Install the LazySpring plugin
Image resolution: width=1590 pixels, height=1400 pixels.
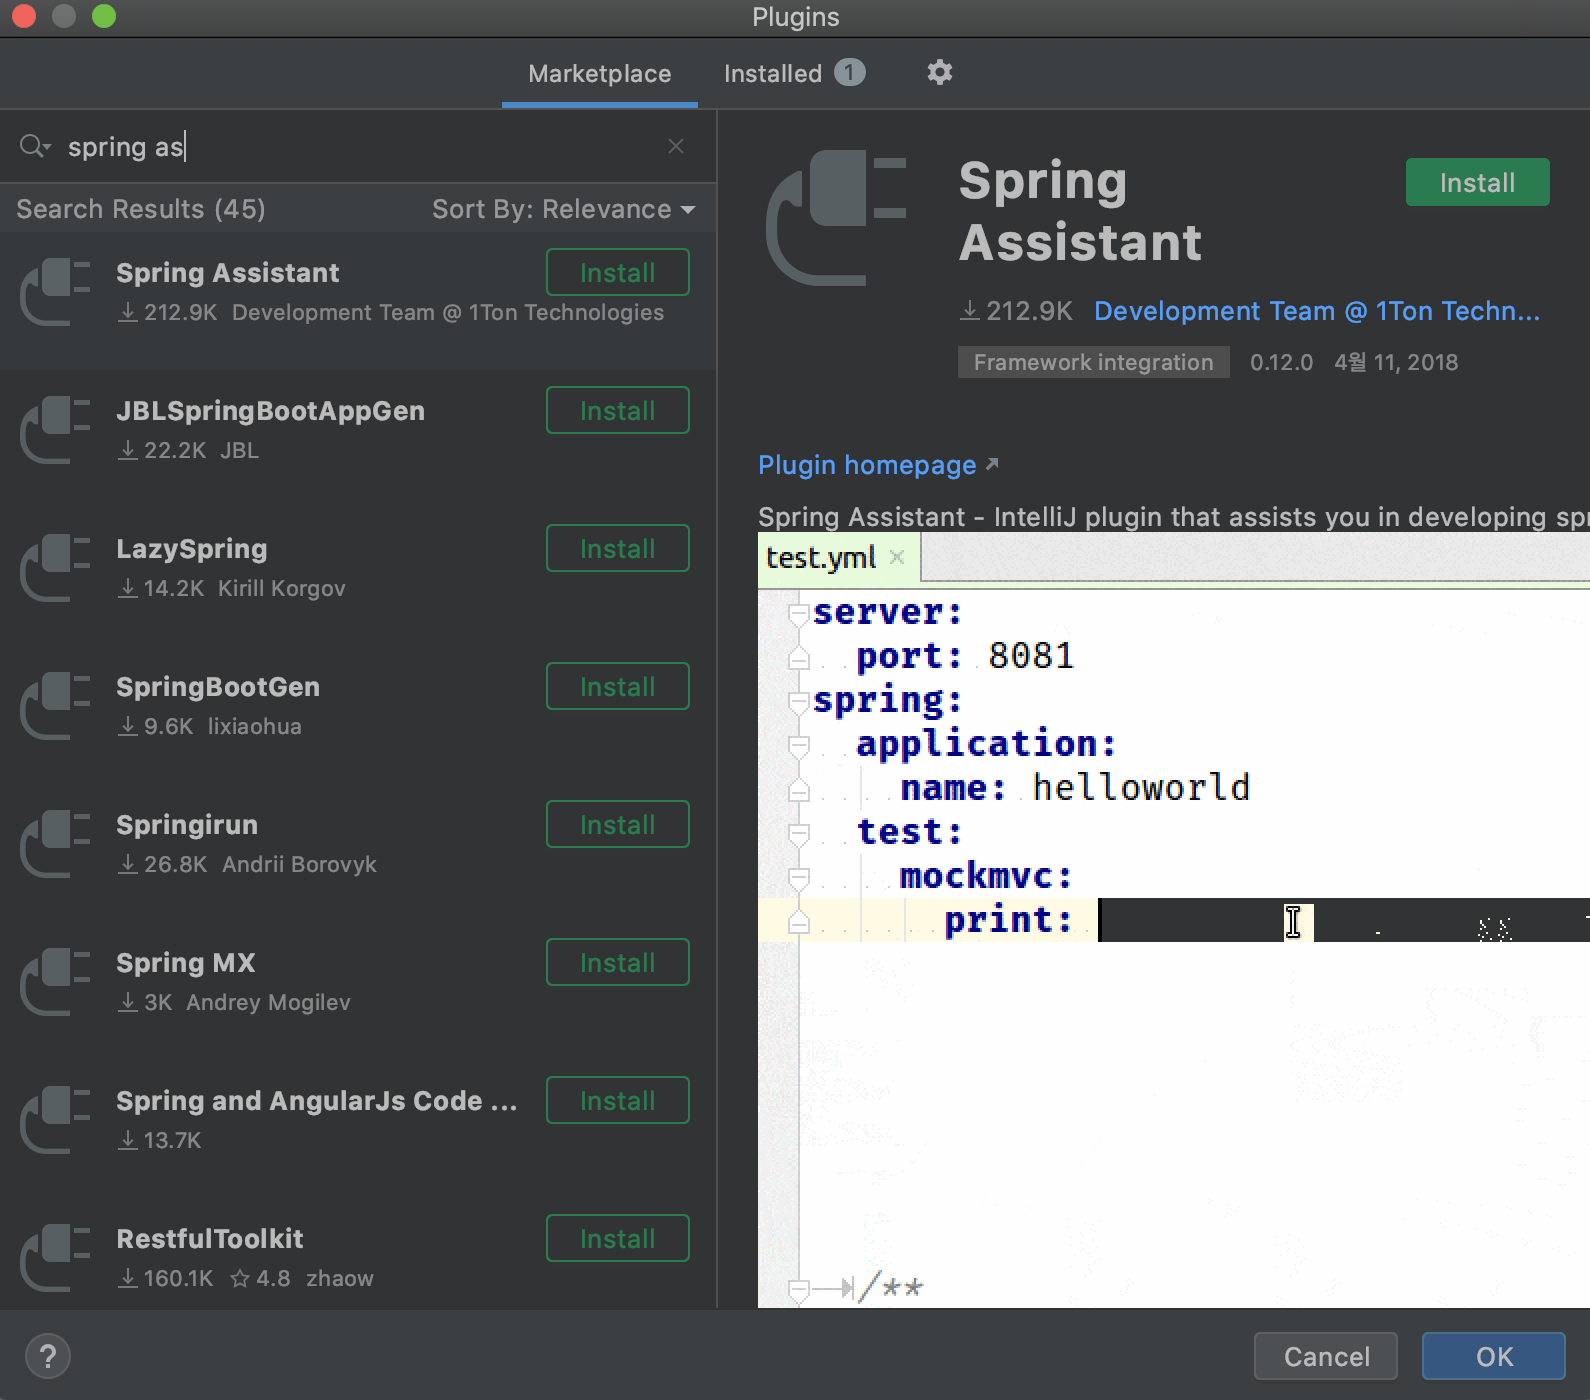pos(618,548)
